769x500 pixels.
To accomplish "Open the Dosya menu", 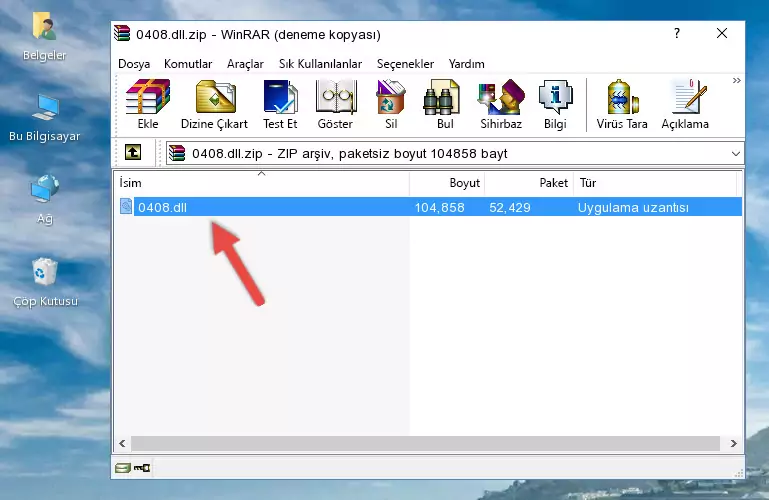I will [134, 64].
